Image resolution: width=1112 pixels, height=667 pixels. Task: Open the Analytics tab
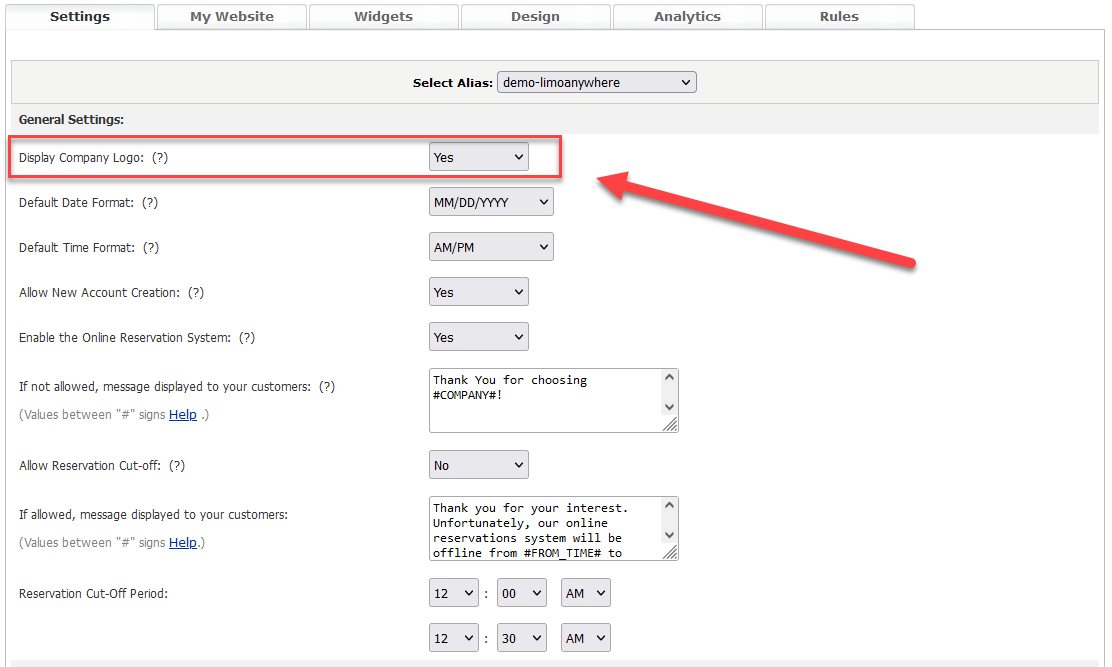[687, 17]
